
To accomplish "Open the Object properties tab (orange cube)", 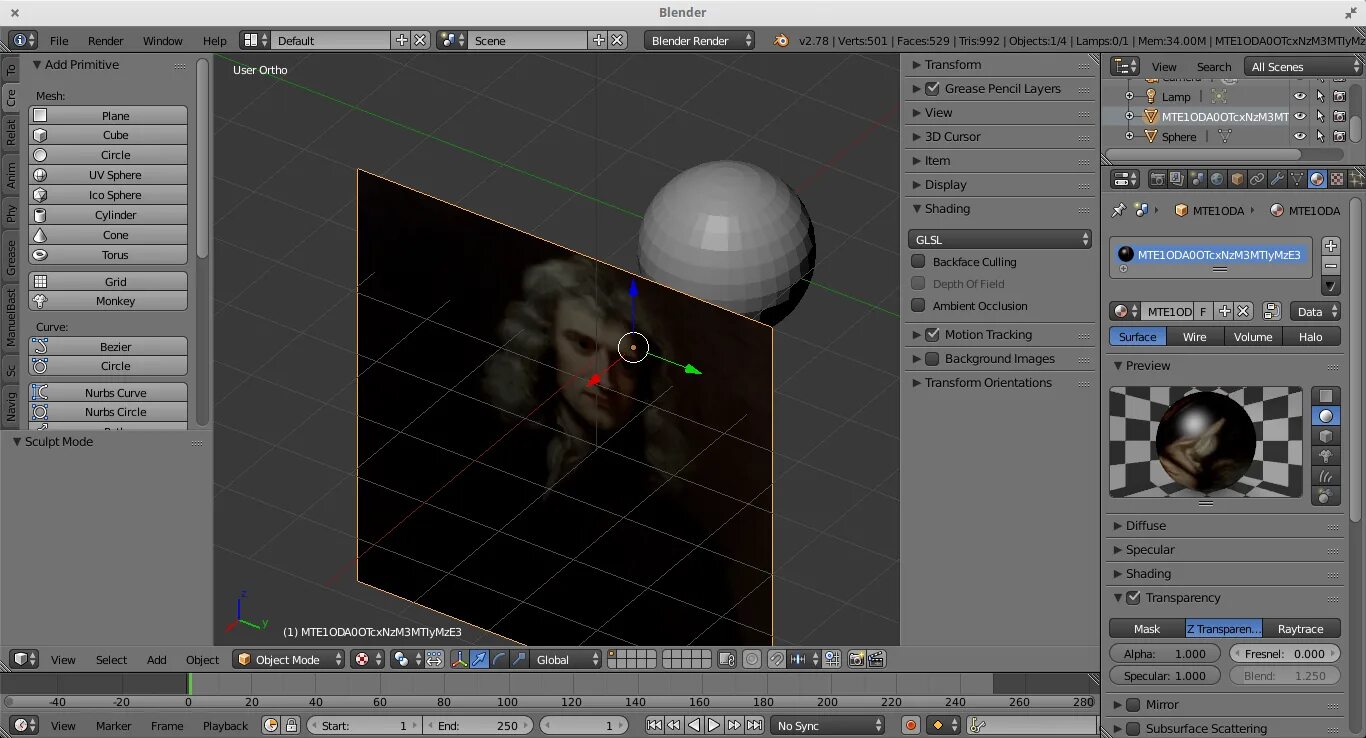I will [x=1237, y=179].
